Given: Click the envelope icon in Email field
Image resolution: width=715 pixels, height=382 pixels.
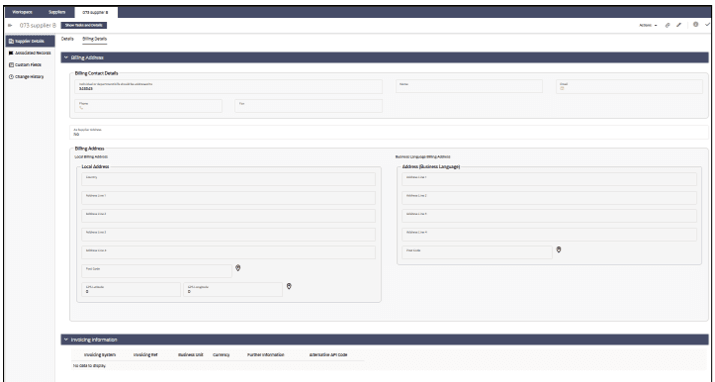Looking at the screenshot, I should pyautogui.click(x=562, y=88).
